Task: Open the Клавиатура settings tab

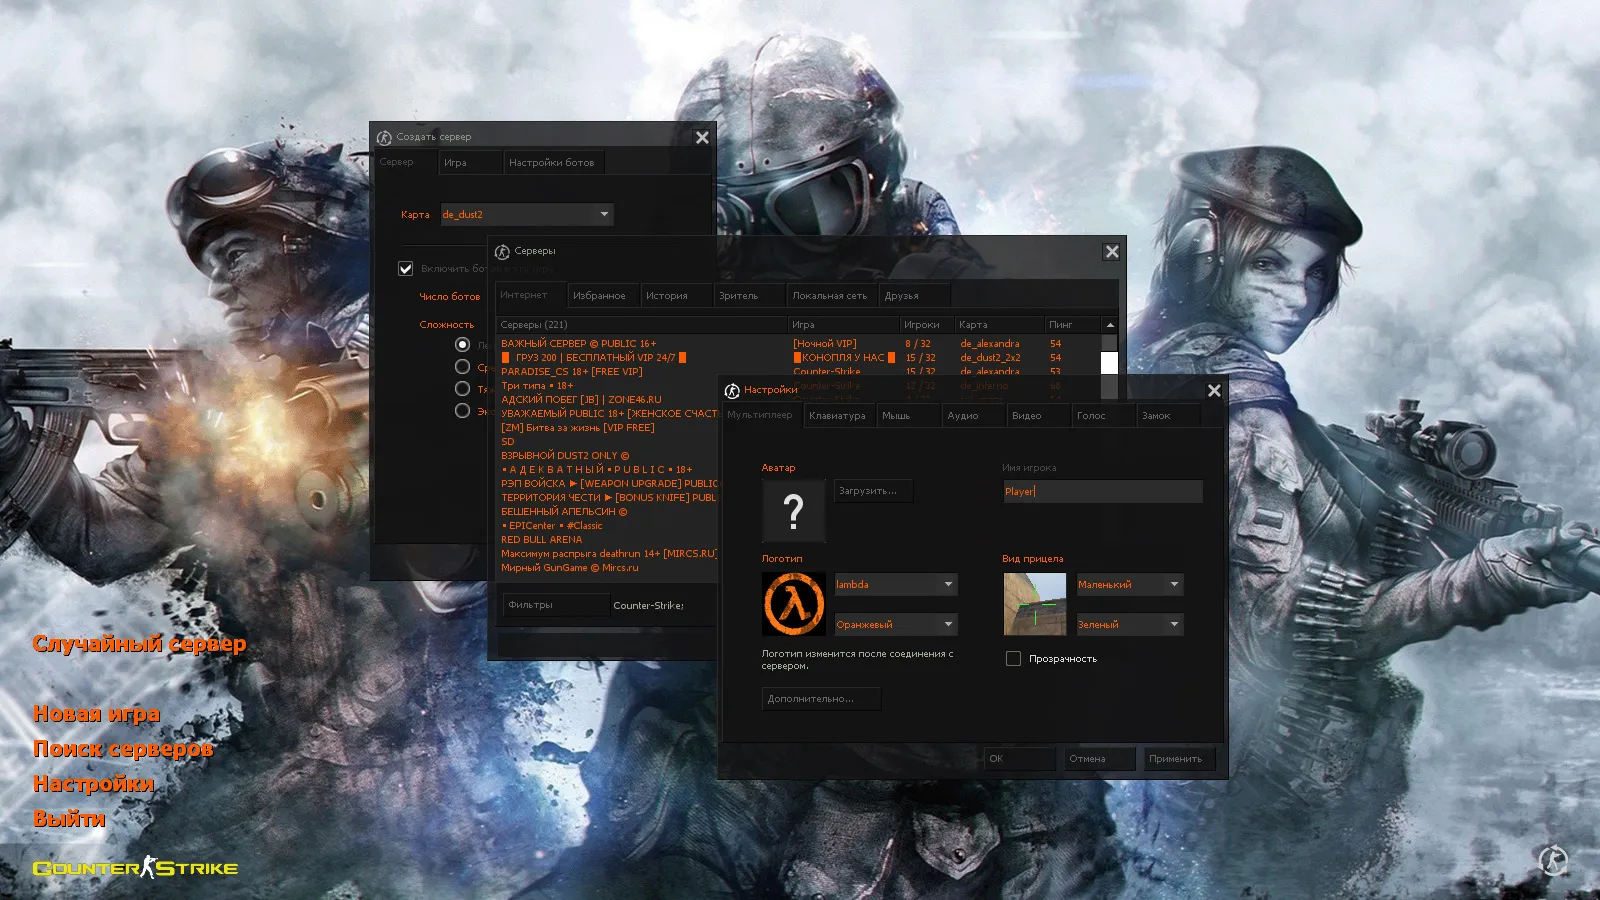Action: (838, 415)
